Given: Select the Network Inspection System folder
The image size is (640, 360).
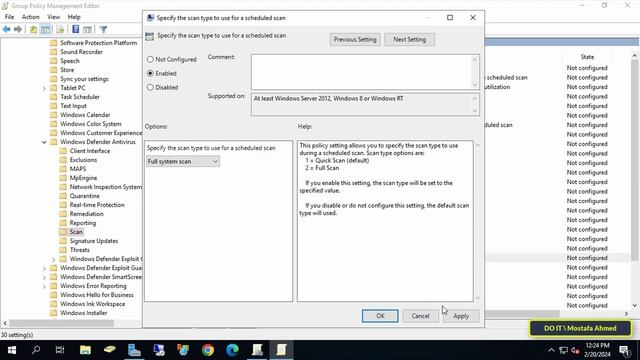Looking at the screenshot, I should [105, 187].
